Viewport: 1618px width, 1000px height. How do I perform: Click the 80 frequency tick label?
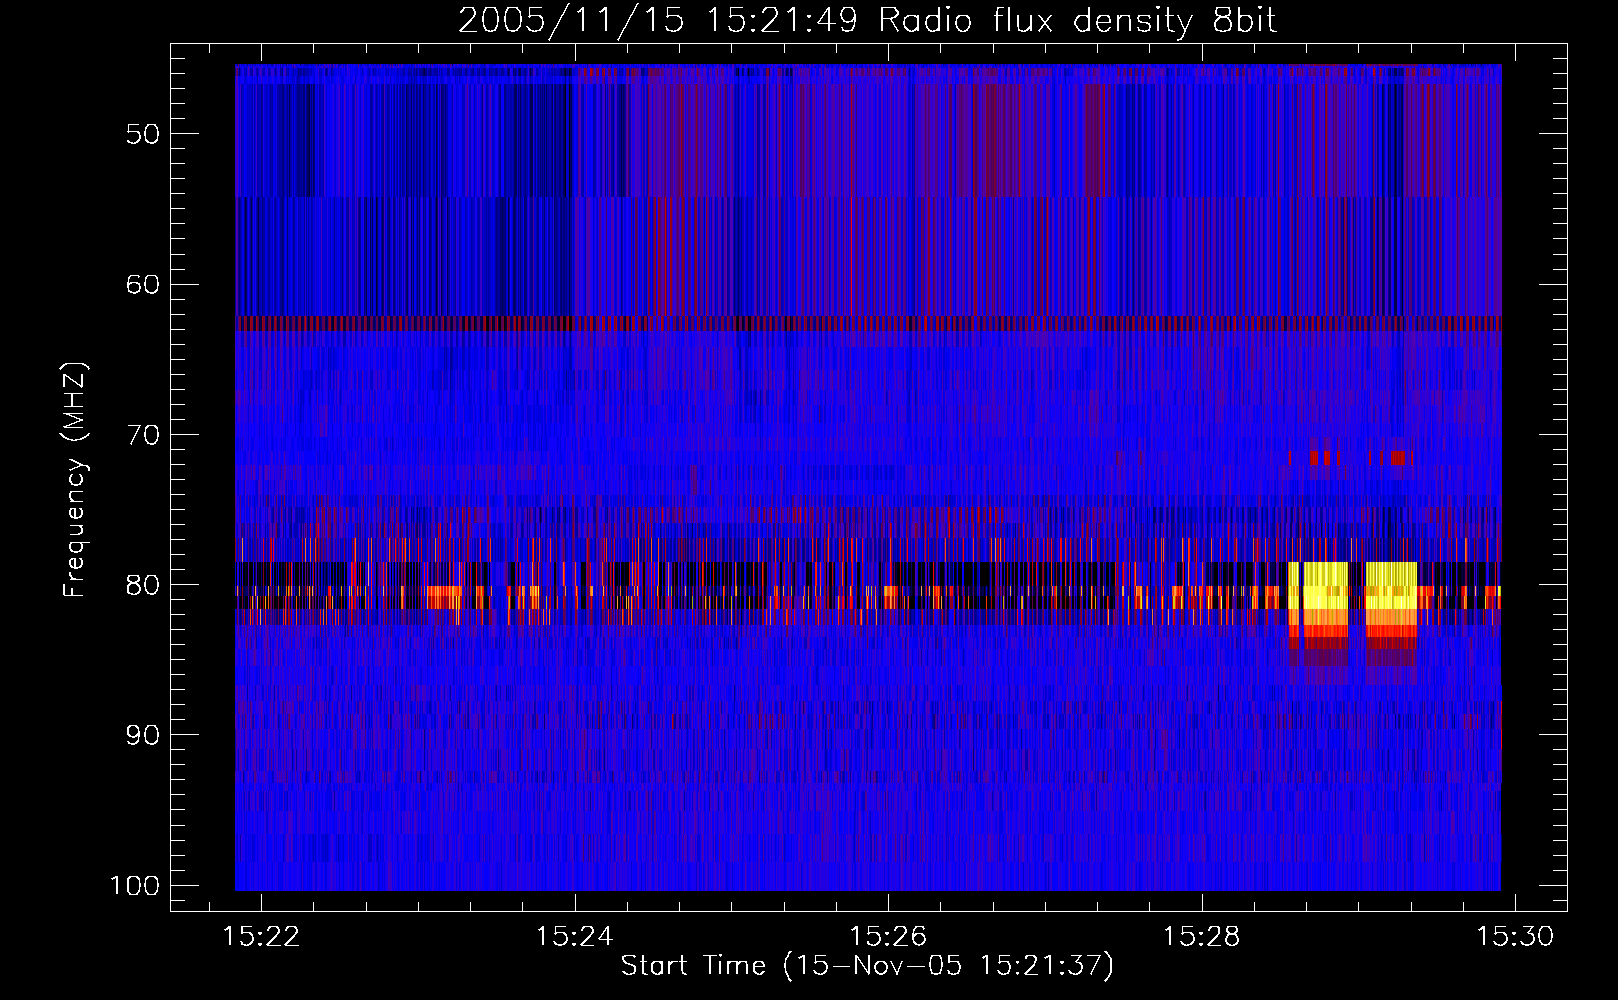point(143,585)
